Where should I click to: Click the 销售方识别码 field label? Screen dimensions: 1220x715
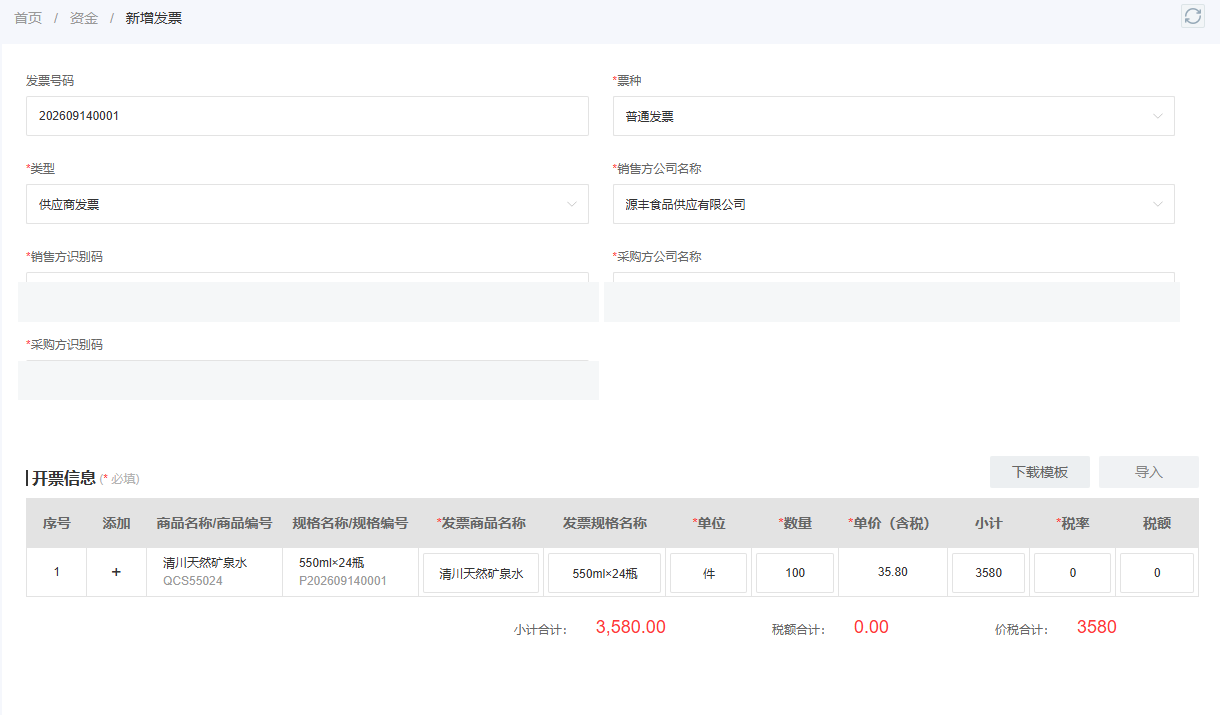64,257
